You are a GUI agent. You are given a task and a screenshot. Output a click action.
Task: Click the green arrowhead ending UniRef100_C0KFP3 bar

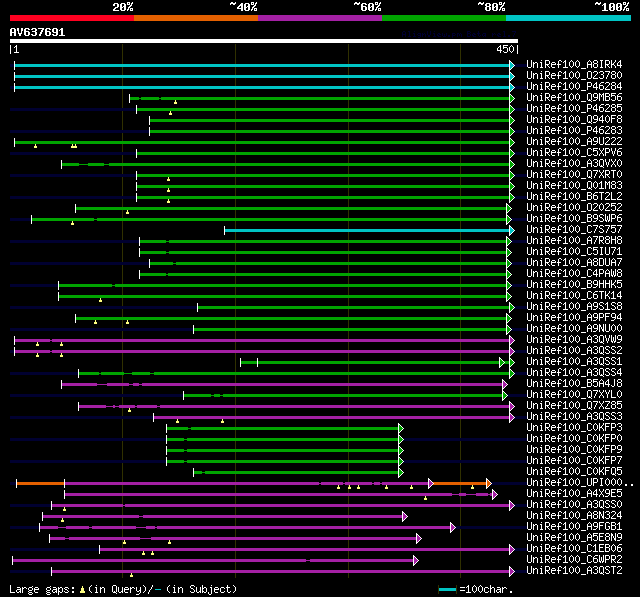click(401, 428)
